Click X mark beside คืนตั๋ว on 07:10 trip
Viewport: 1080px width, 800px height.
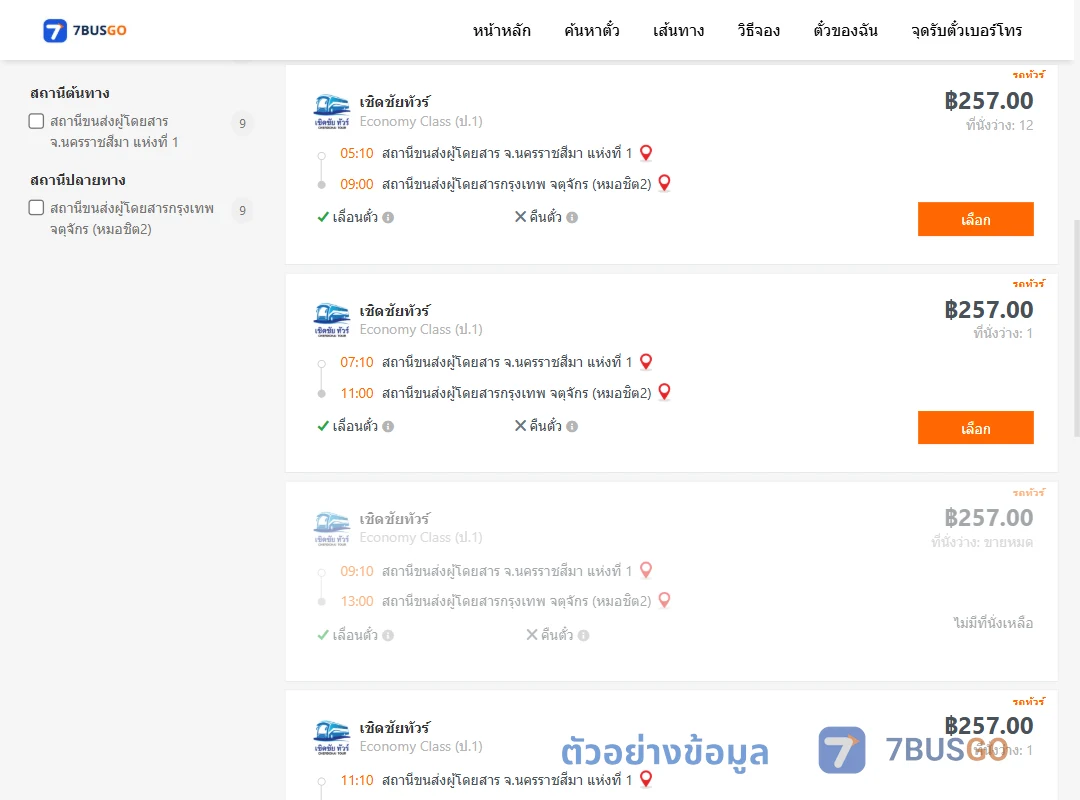click(x=521, y=425)
